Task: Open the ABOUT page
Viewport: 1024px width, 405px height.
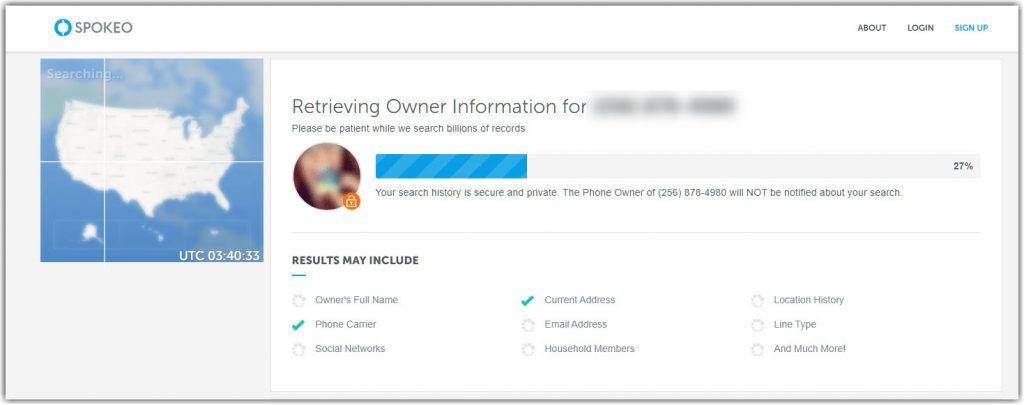Action: pos(871,28)
